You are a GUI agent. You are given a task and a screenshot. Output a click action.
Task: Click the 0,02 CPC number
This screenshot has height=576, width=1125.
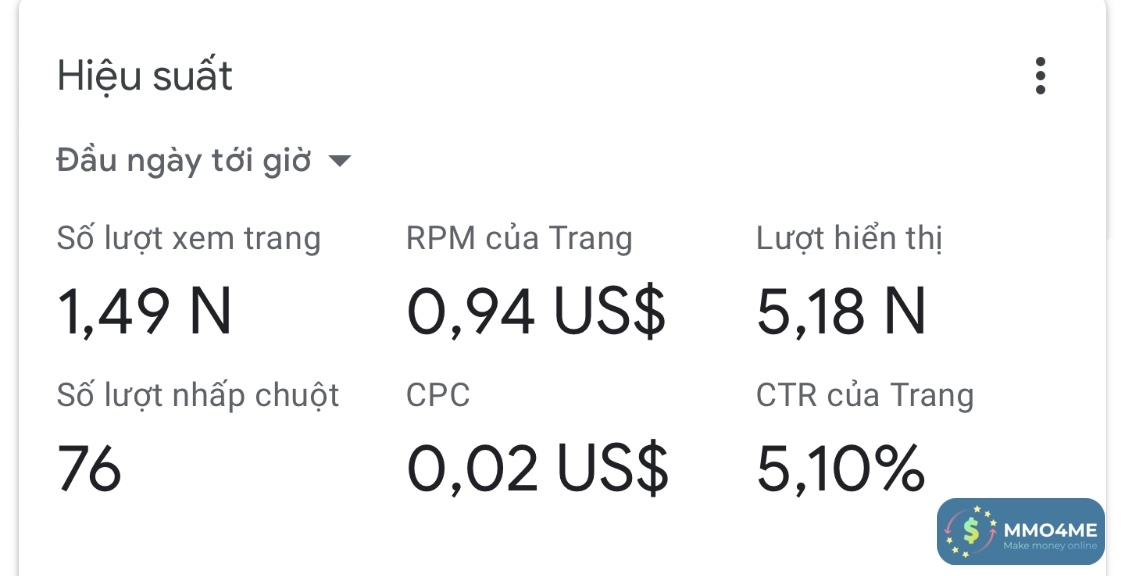(x=472, y=468)
